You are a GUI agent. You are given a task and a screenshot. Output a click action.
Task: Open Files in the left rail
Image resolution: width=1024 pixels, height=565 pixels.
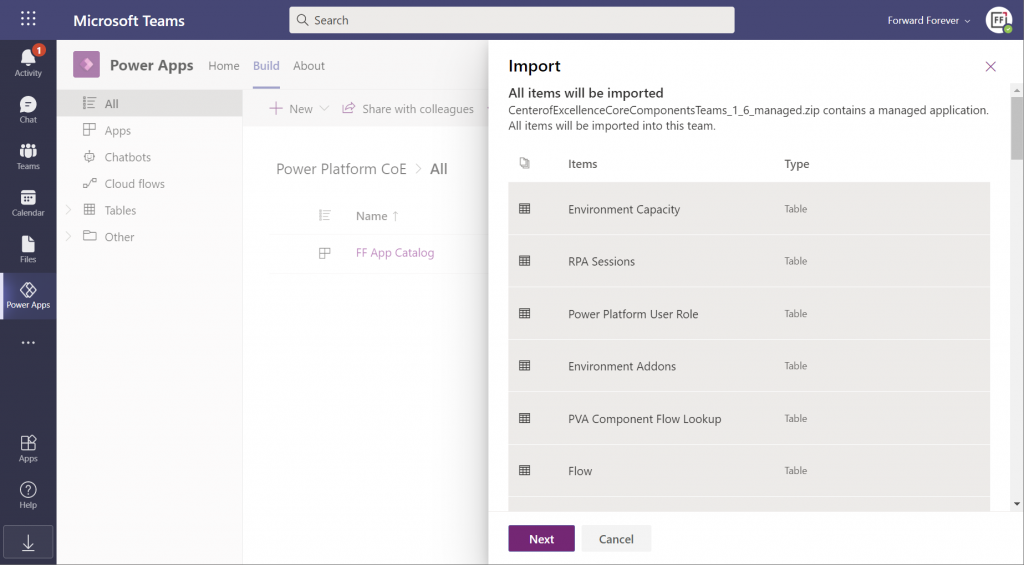tap(28, 249)
